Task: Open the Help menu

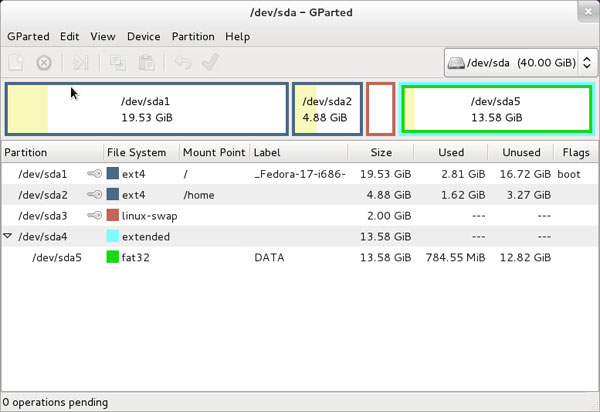Action: [238, 37]
